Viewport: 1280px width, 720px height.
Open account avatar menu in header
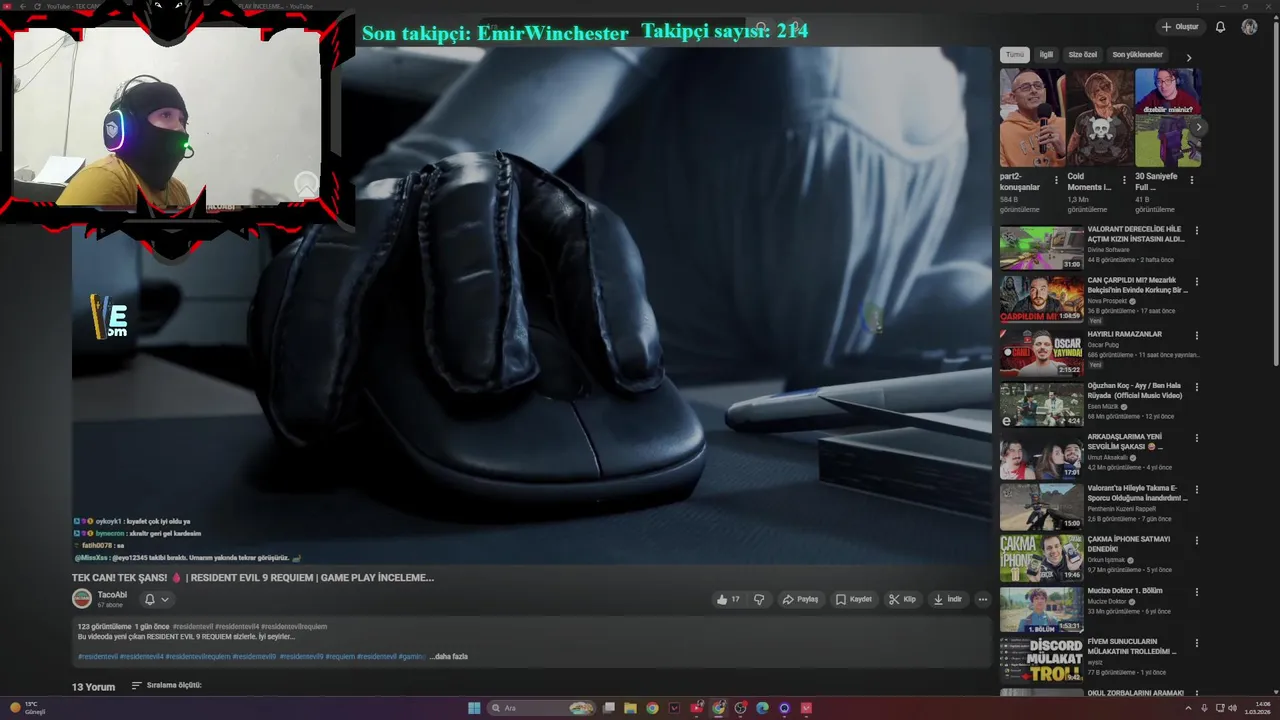pyautogui.click(x=1249, y=27)
